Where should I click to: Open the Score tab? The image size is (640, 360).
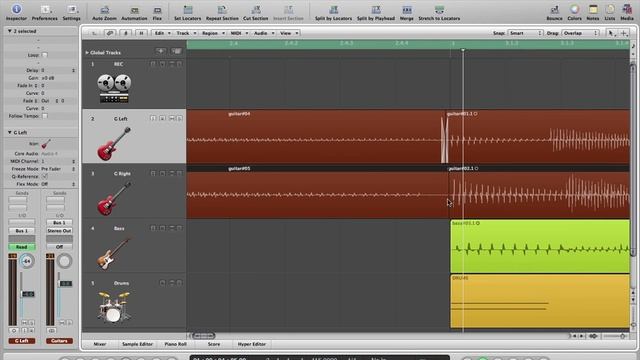(x=213, y=344)
